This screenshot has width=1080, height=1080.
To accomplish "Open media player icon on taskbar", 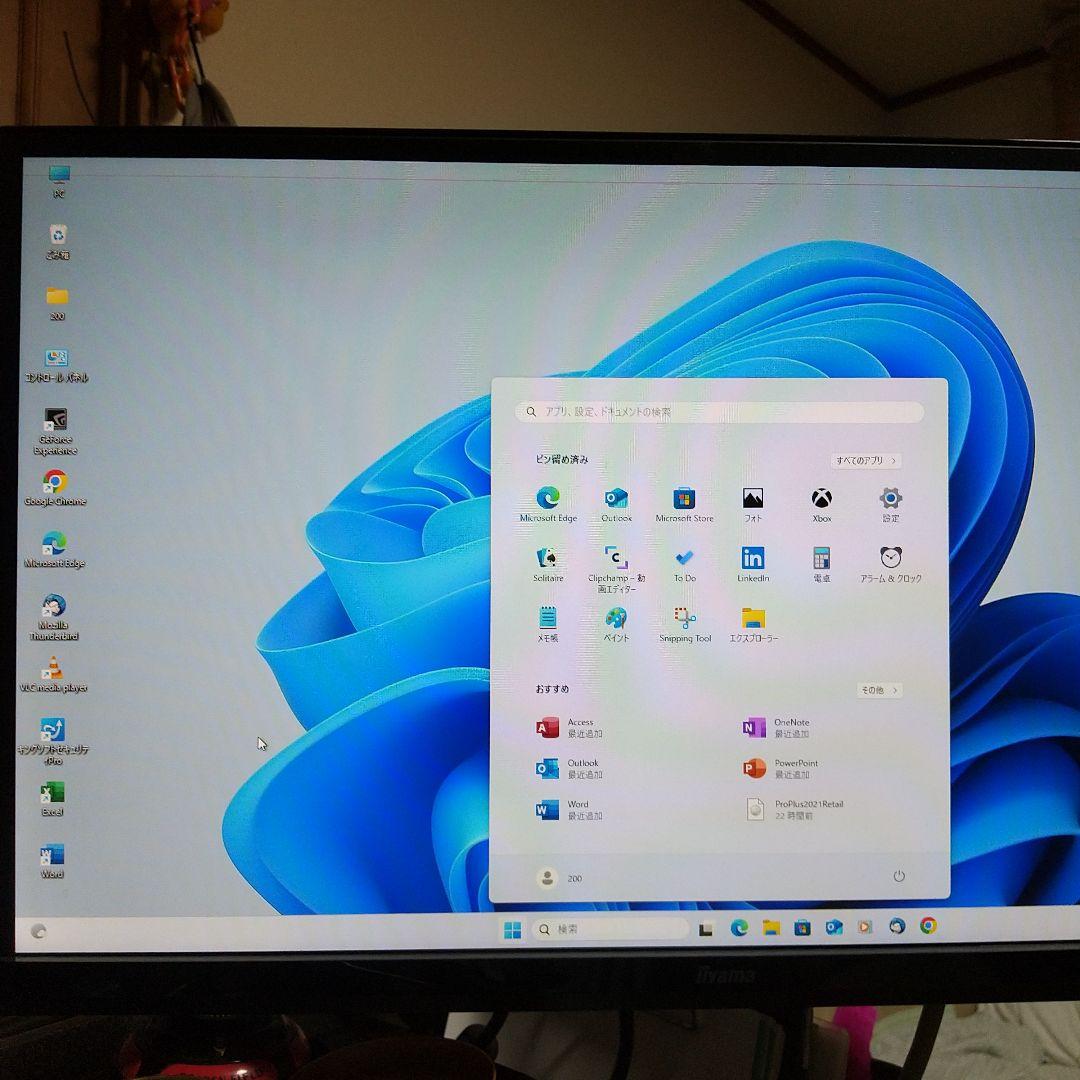I will click(864, 927).
